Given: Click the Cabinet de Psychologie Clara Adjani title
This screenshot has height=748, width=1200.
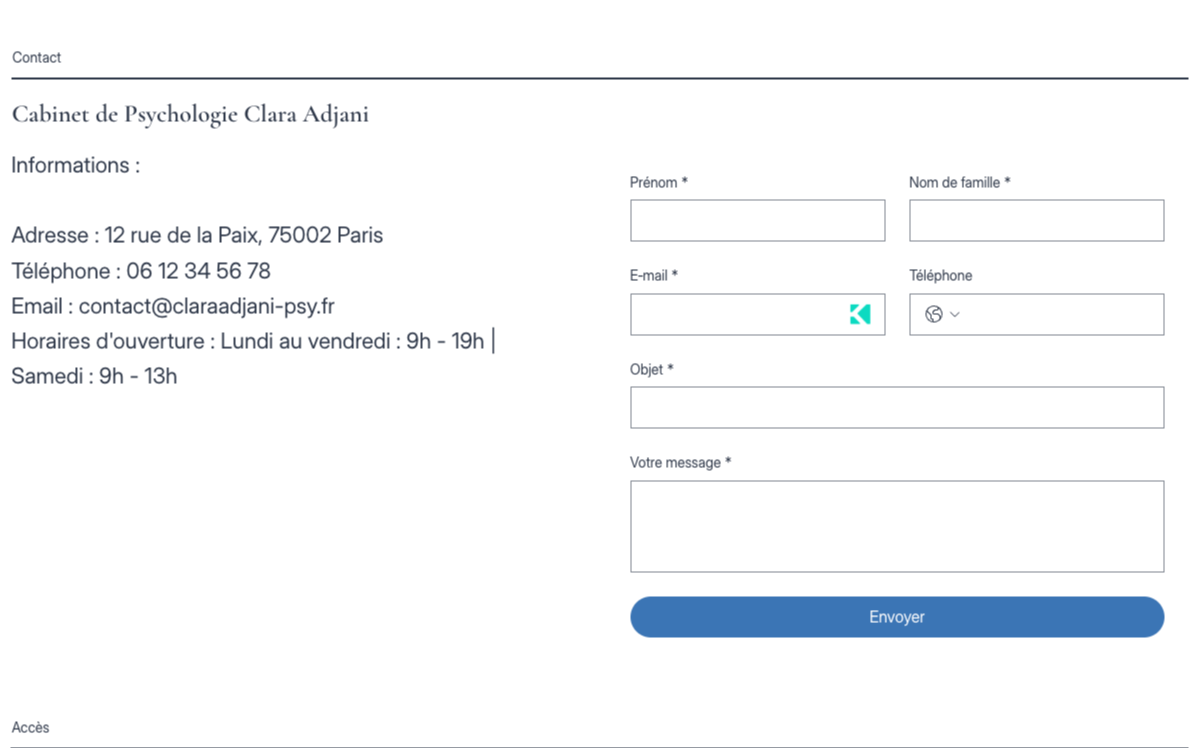Looking at the screenshot, I should 190,115.
